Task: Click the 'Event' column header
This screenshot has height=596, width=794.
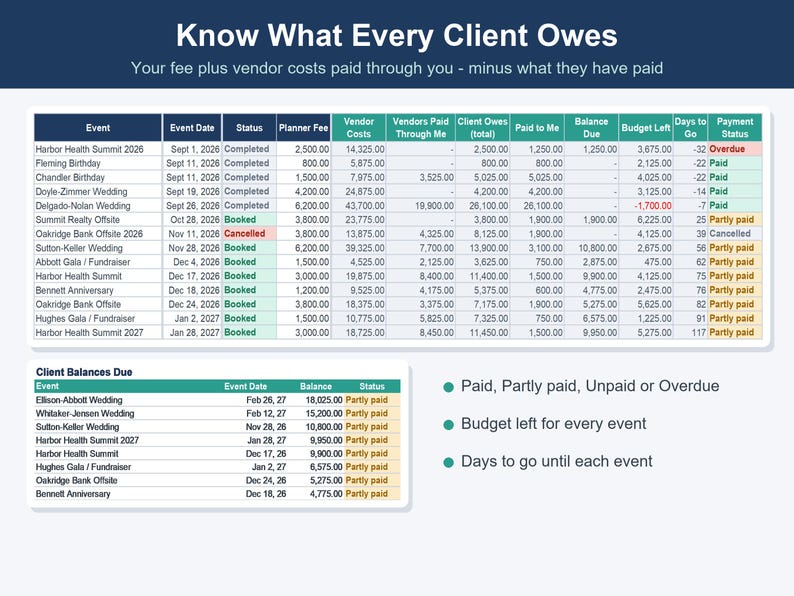Action: [x=98, y=128]
